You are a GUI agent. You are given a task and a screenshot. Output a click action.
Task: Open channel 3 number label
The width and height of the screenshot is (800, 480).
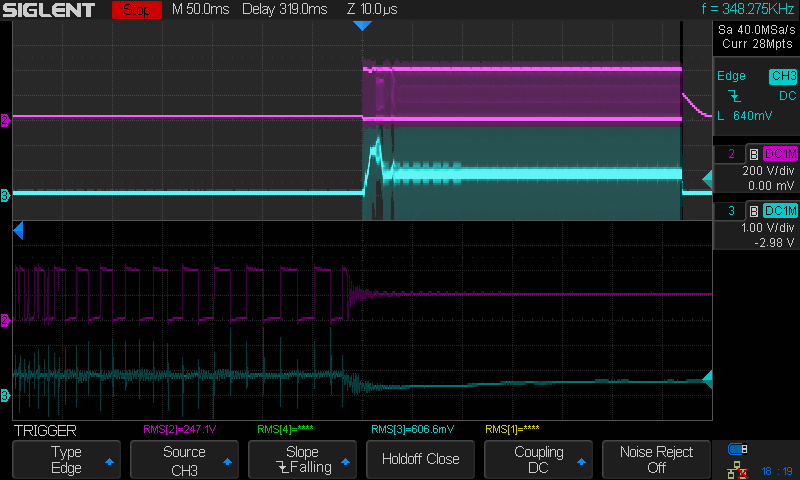(x=731, y=211)
